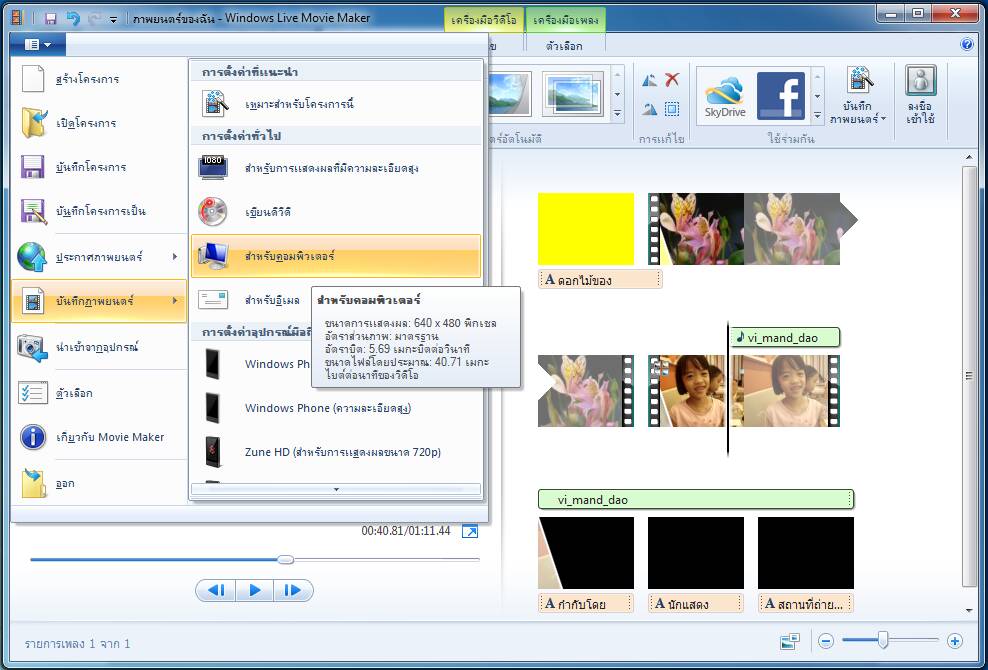The width and height of the screenshot is (988, 670).
Task: Share the movie to Facebook
Action: [780, 97]
